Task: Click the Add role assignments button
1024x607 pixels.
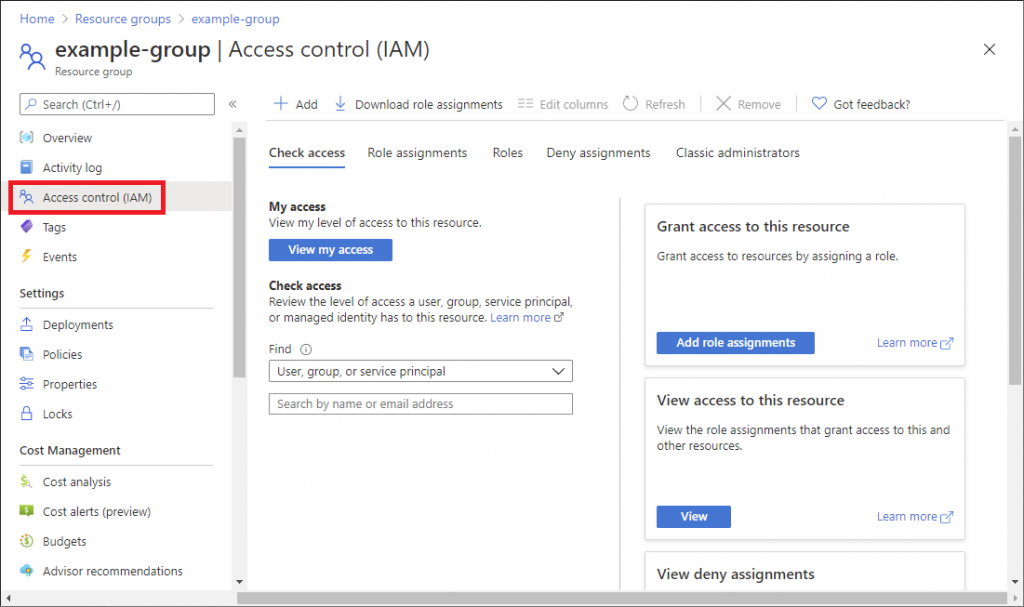Action: tap(735, 343)
